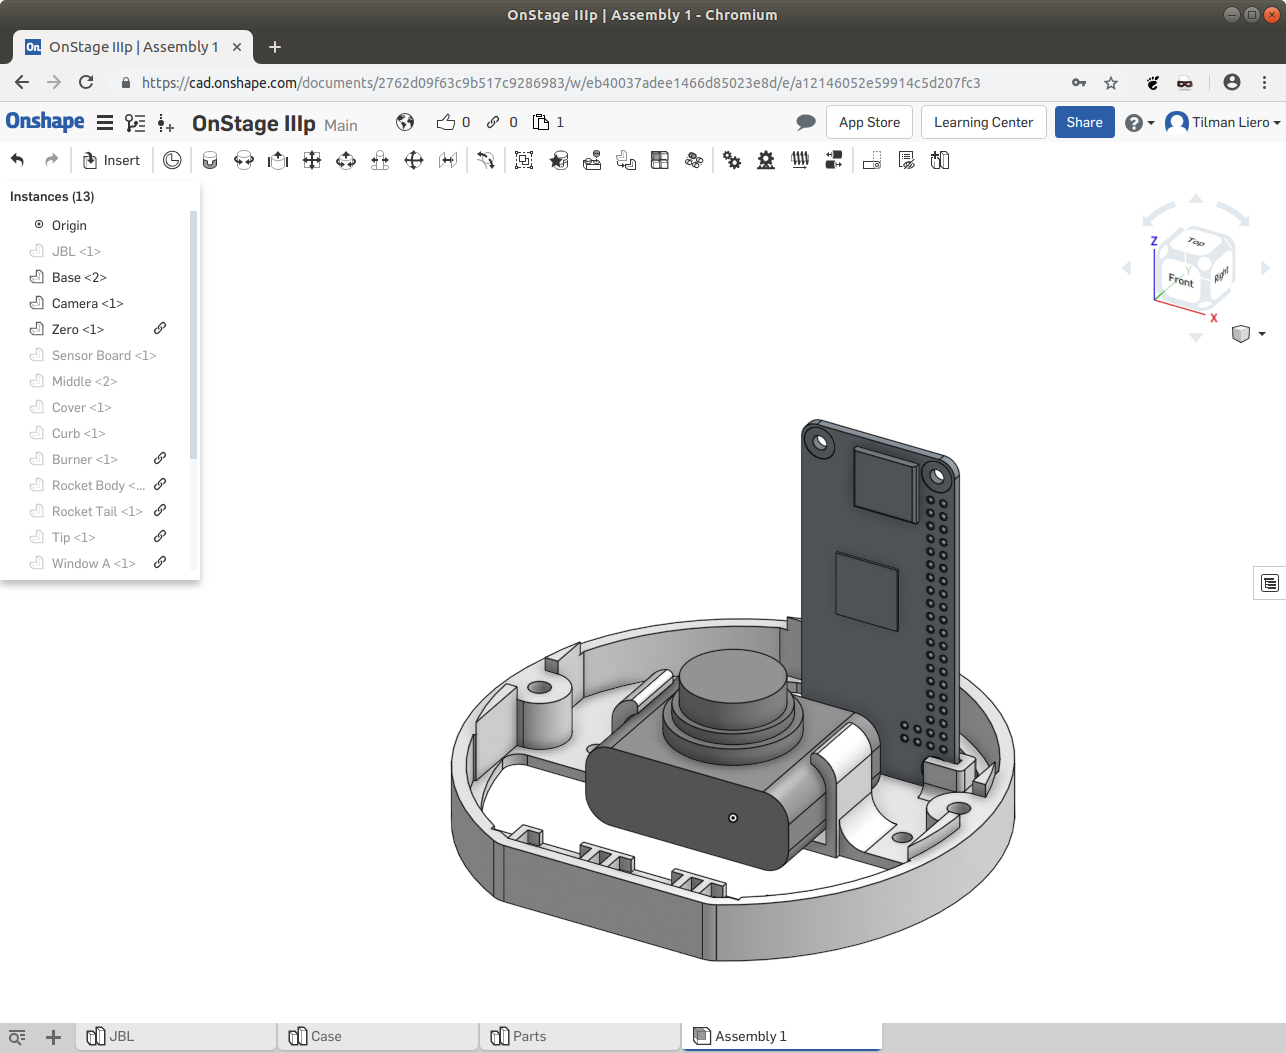Viewport: 1286px width, 1053px height.
Task: Open the document hamburger menu
Action: pos(104,123)
